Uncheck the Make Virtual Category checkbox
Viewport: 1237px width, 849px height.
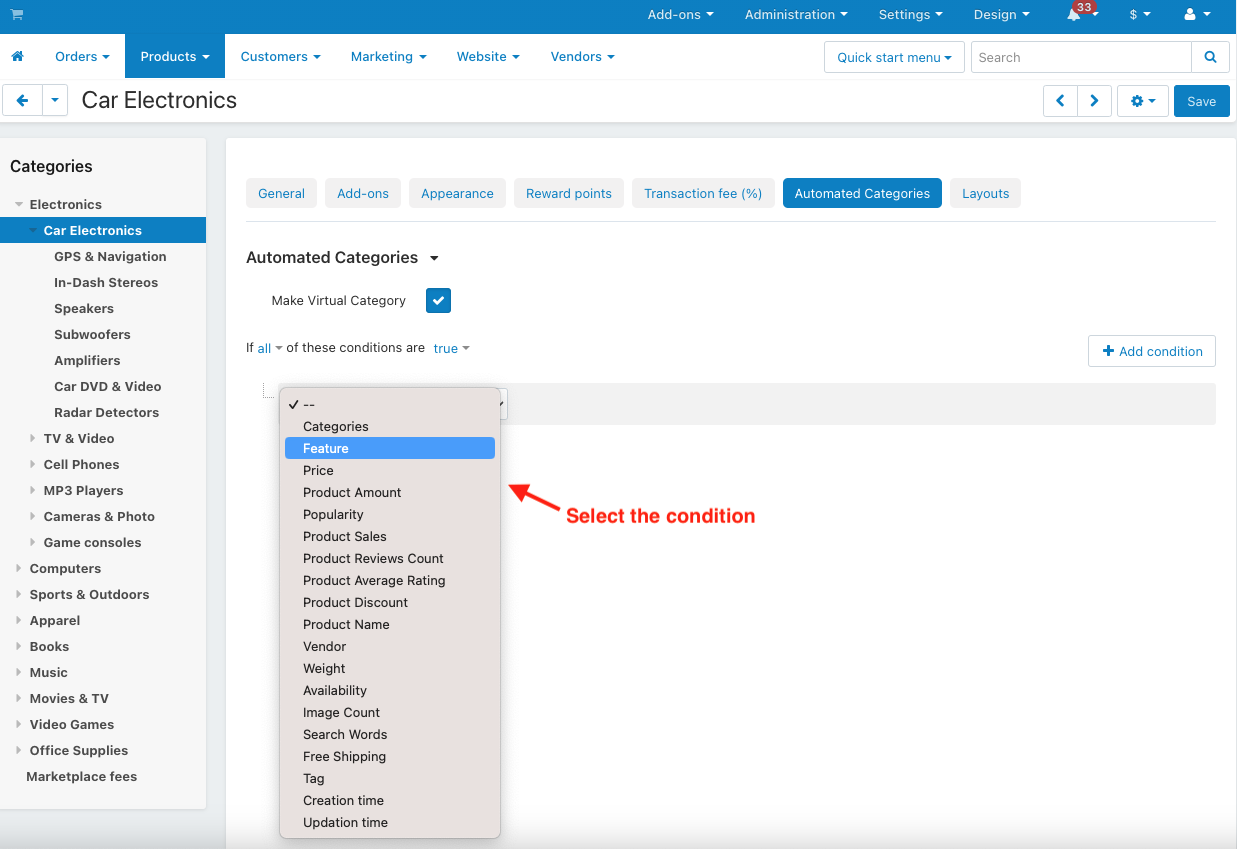coord(438,300)
